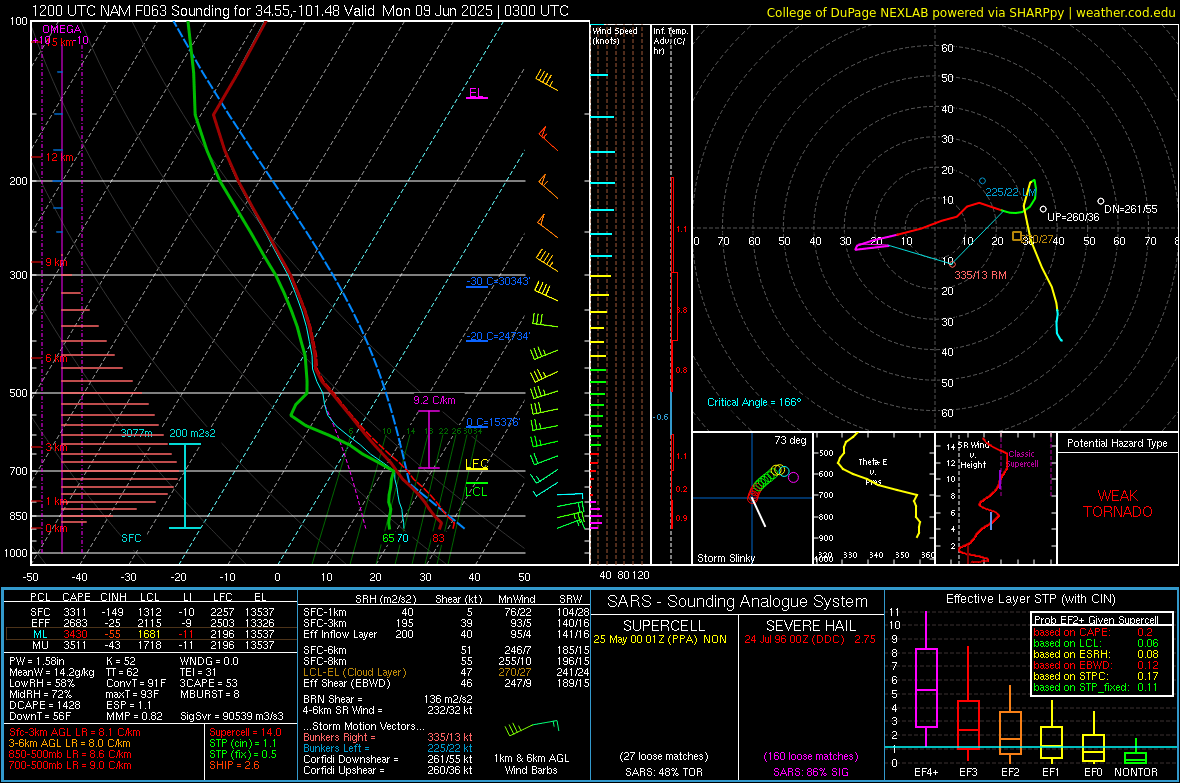The height and width of the screenshot is (783, 1180).
Task: Click the SHIP = 2.6 value
Action: pyautogui.click(x=234, y=765)
